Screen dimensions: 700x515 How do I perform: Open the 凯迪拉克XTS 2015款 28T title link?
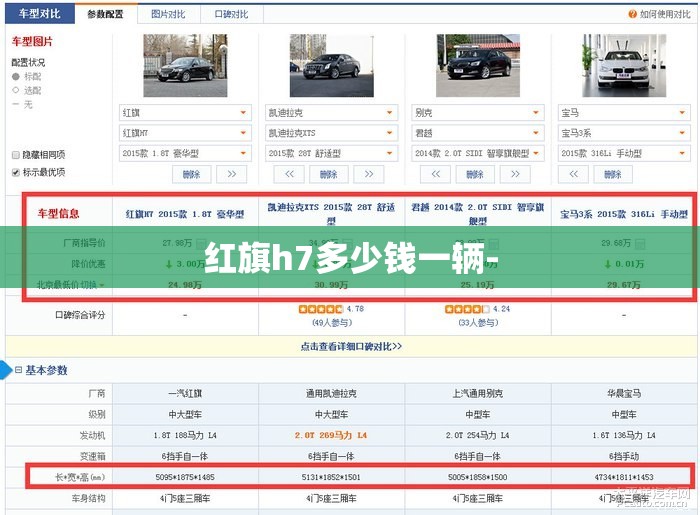click(x=331, y=214)
